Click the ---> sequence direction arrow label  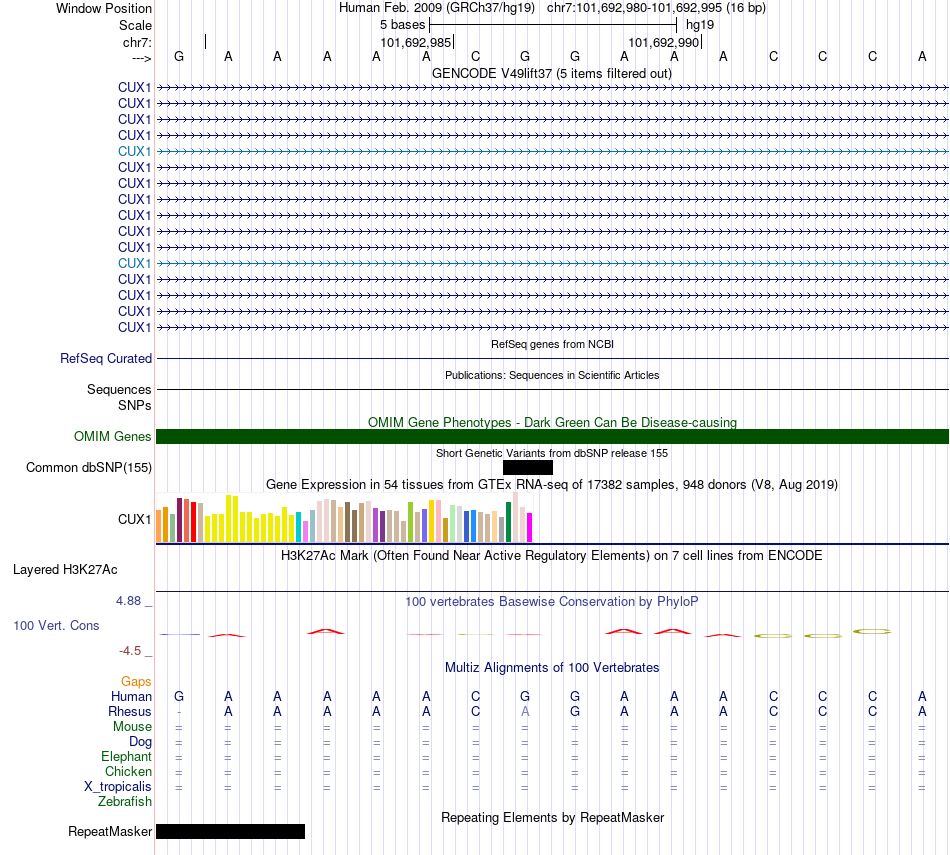(141, 58)
